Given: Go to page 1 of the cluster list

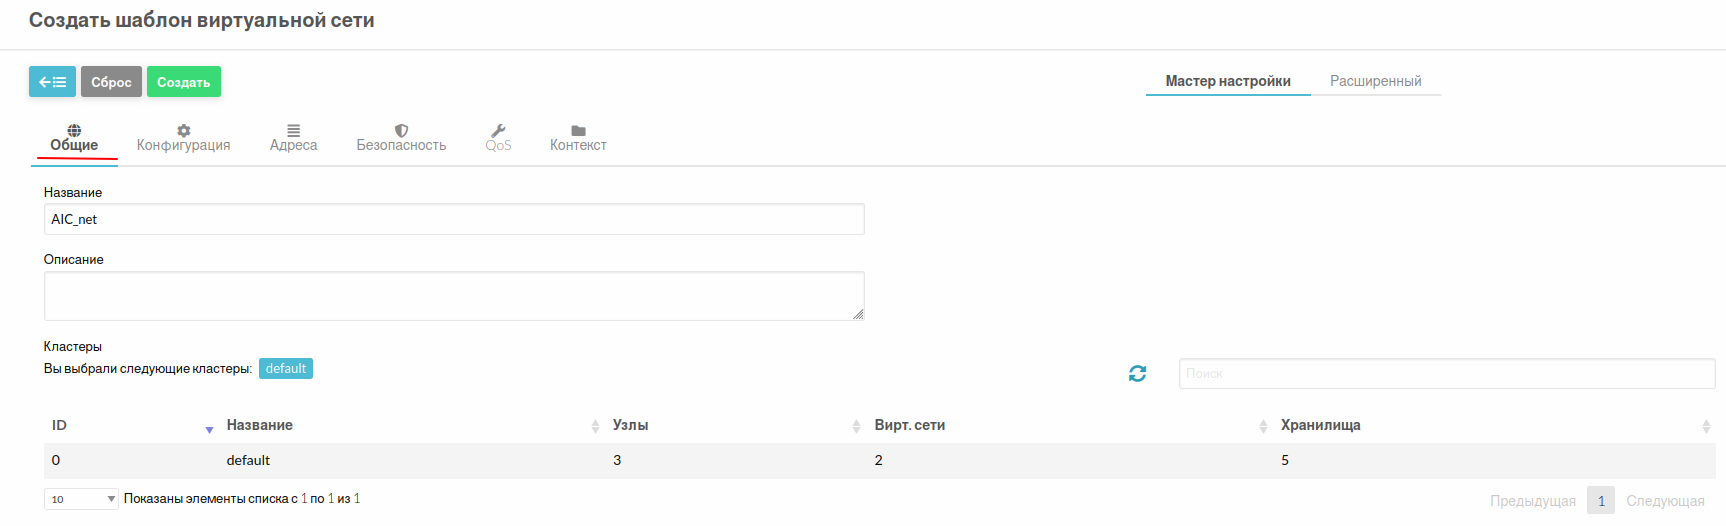Looking at the screenshot, I should tap(1601, 501).
